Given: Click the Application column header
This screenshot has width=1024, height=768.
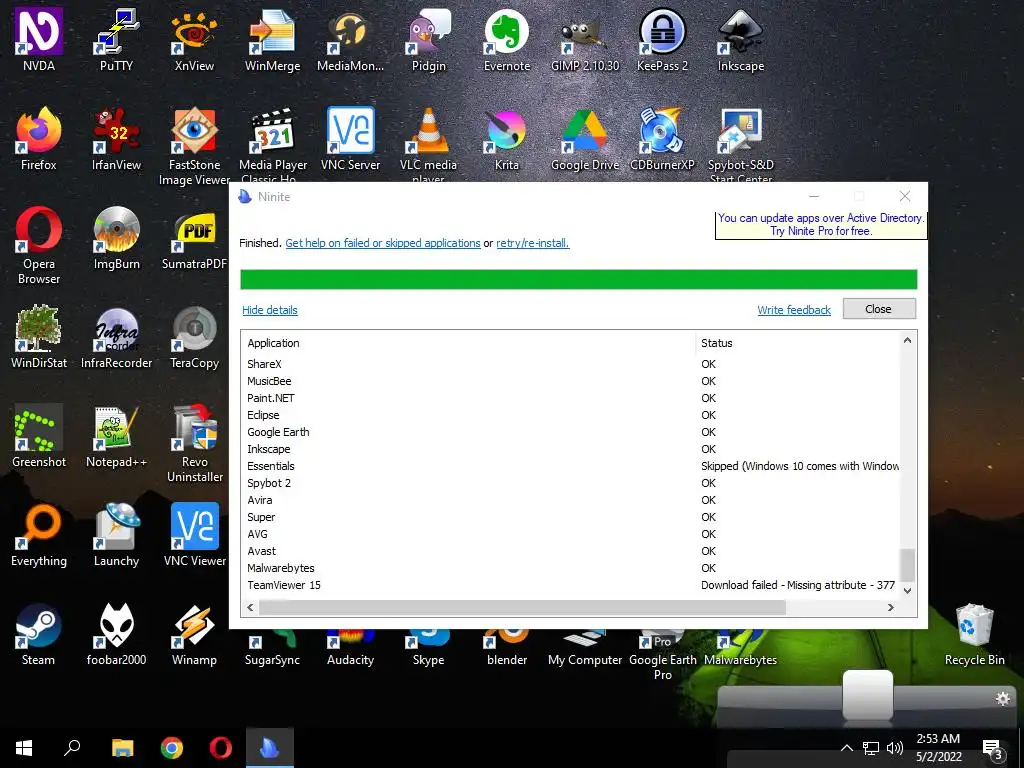Looking at the screenshot, I should click(x=468, y=343).
